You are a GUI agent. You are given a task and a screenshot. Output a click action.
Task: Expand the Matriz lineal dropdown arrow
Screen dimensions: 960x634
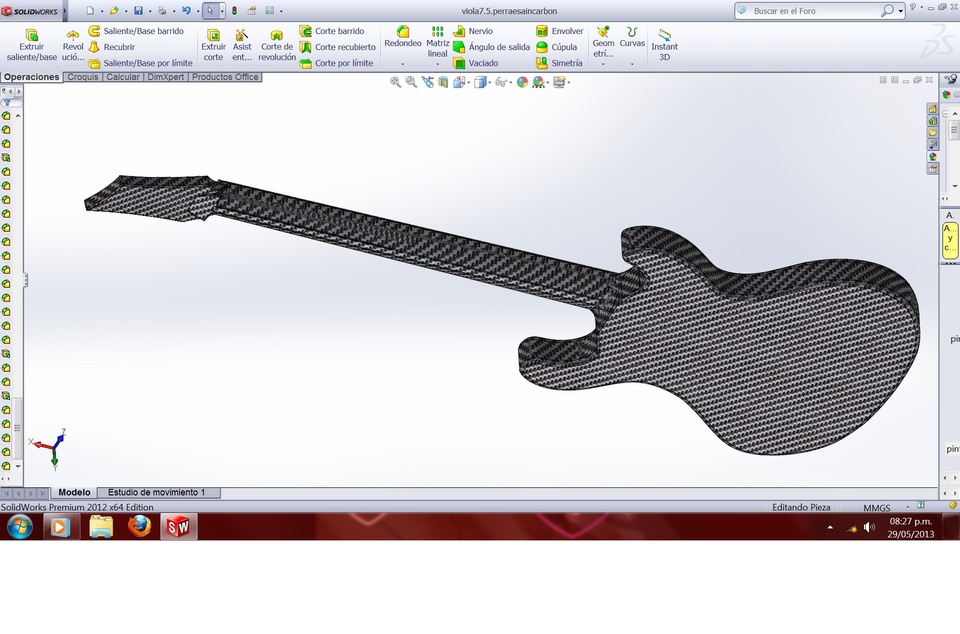(x=437, y=64)
